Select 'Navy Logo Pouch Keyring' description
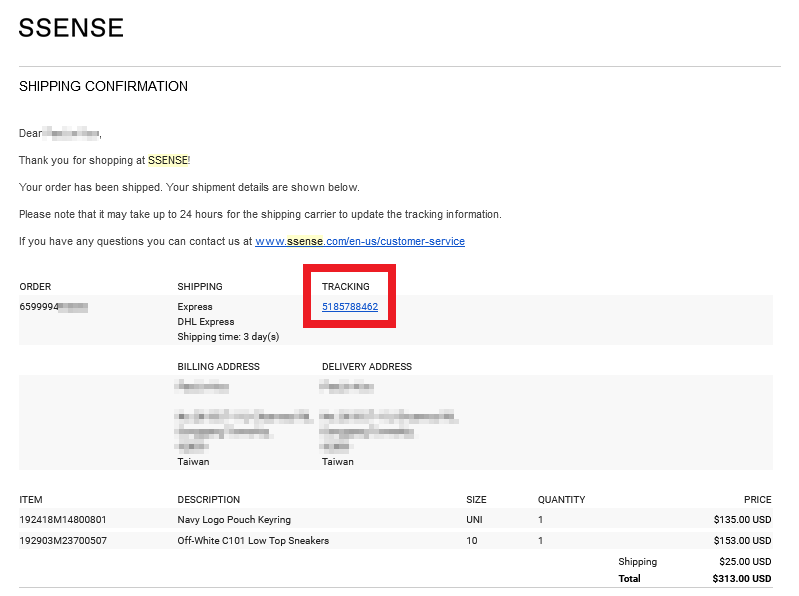The width and height of the screenshot is (799, 596). 234,520
